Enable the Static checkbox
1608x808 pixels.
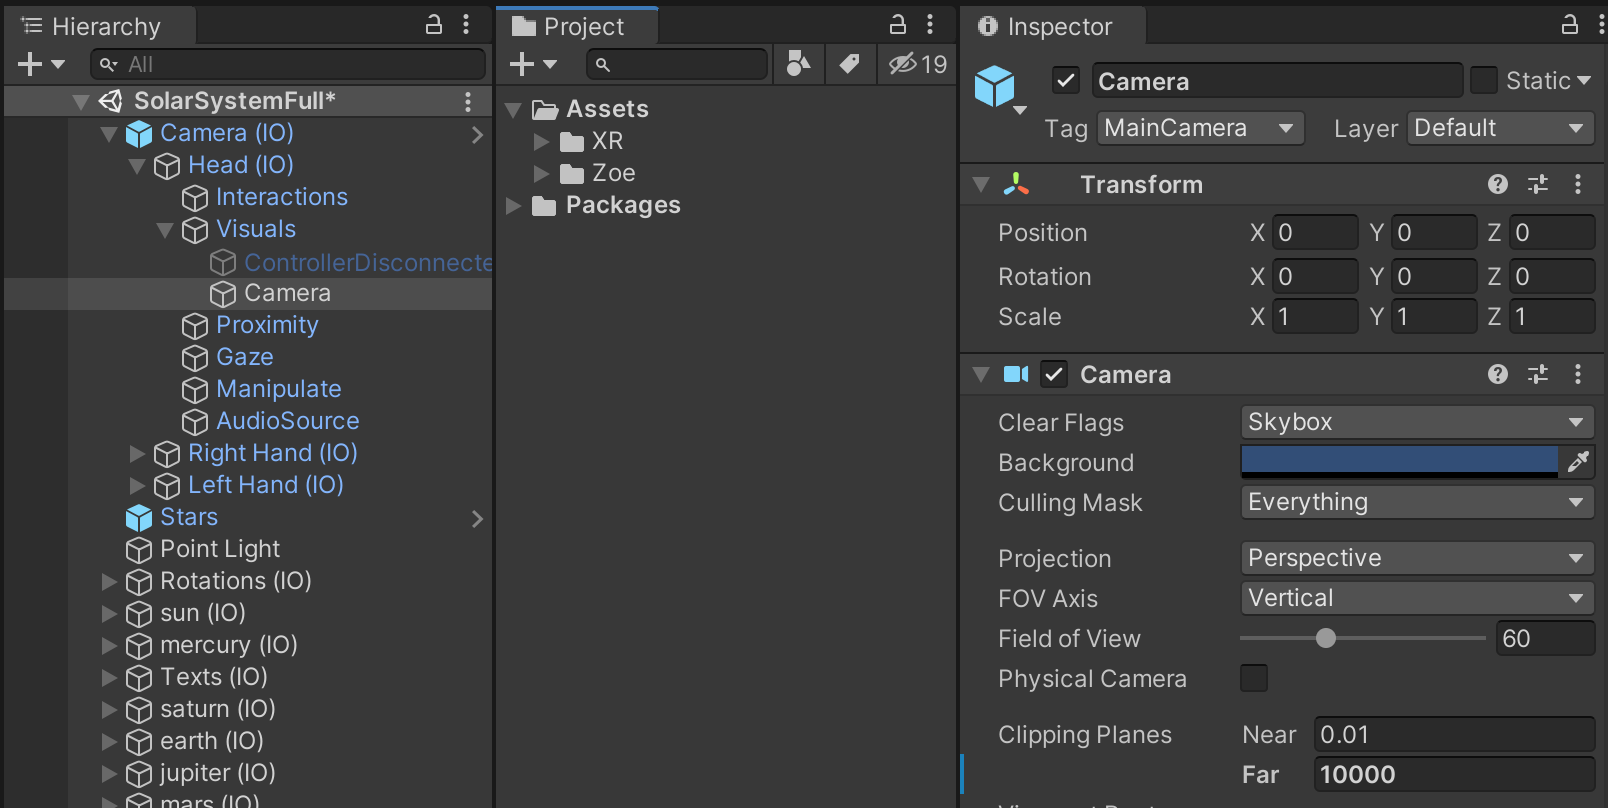click(1484, 80)
